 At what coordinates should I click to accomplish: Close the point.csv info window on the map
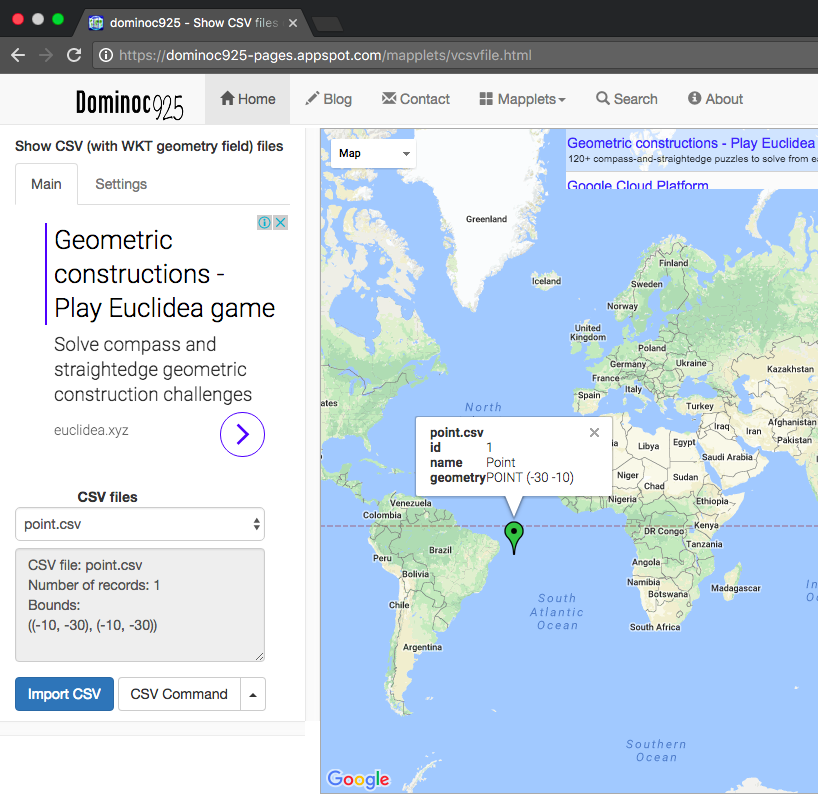[594, 432]
